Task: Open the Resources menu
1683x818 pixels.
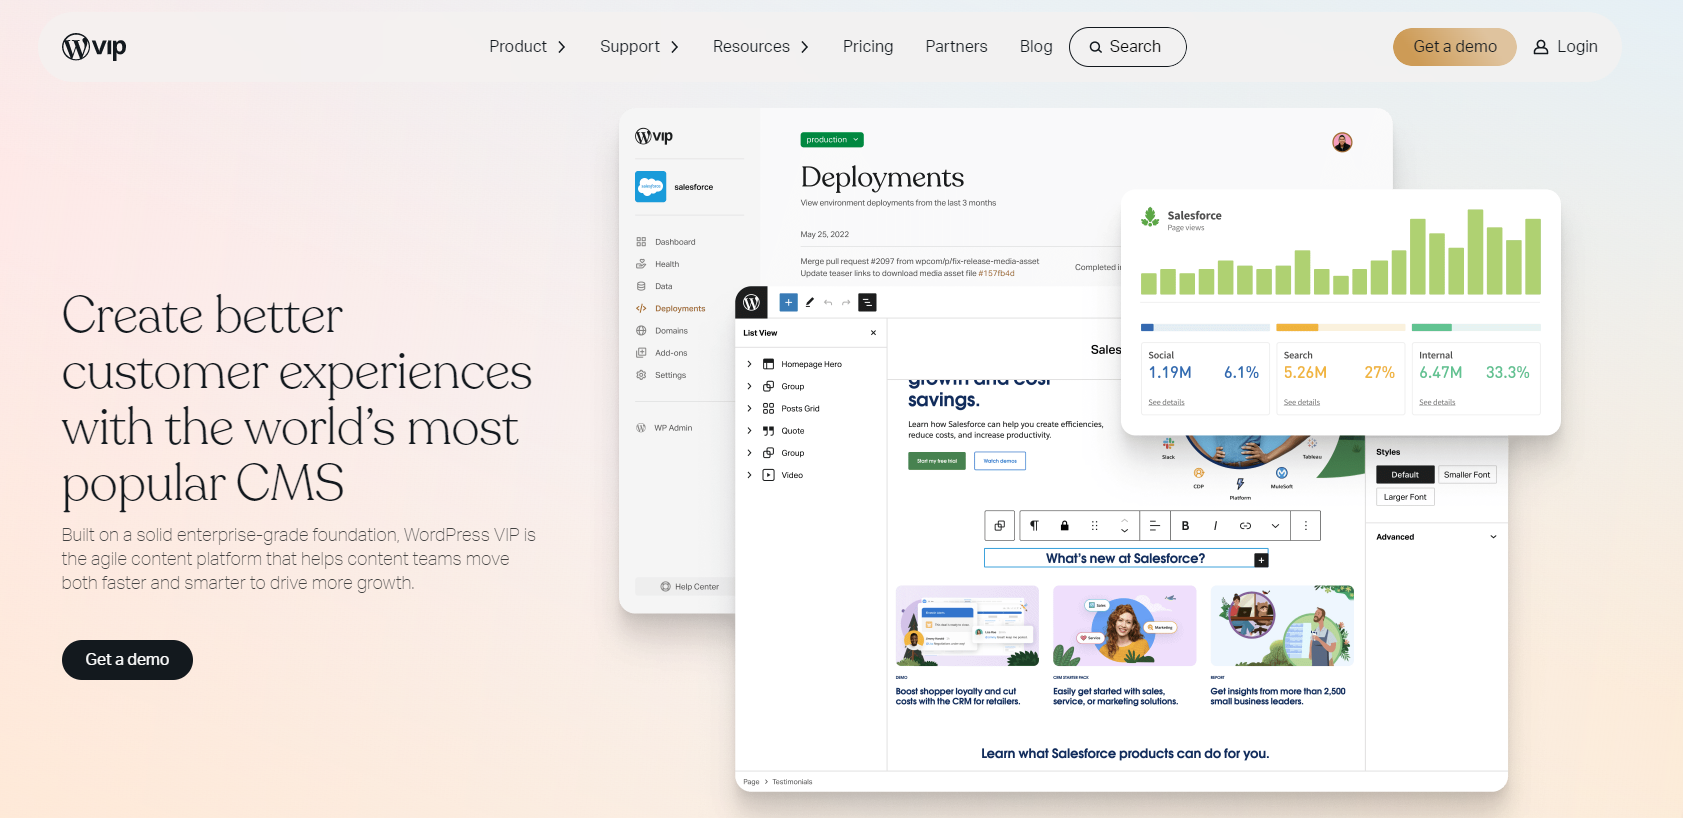Action: pyautogui.click(x=761, y=47)
